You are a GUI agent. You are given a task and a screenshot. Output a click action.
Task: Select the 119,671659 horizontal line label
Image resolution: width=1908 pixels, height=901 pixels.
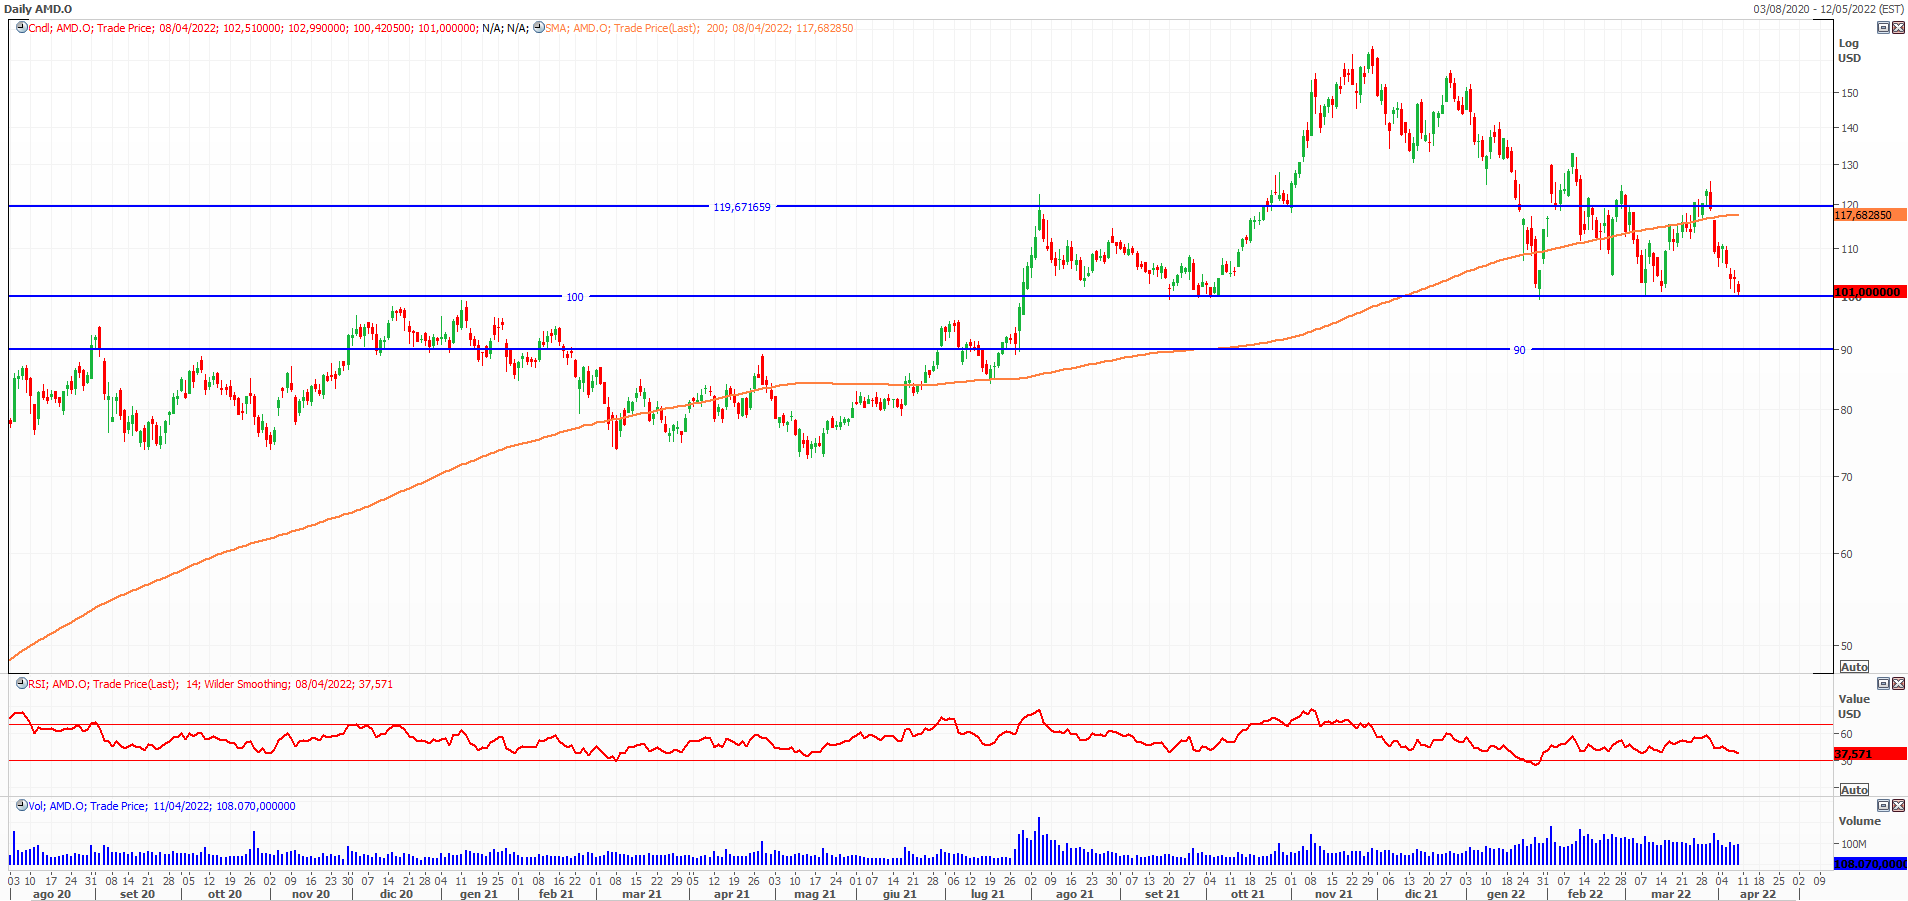[741, 207]
